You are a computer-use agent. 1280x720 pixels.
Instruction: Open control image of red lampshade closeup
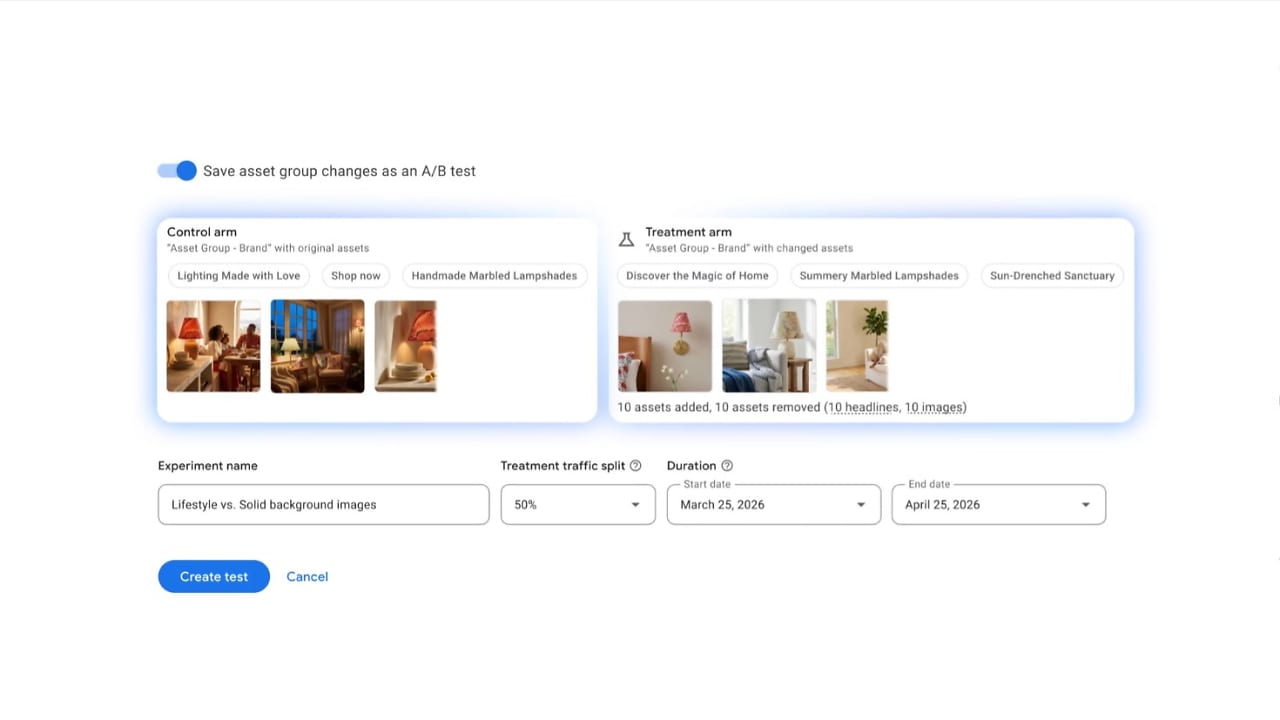point(406,346)
